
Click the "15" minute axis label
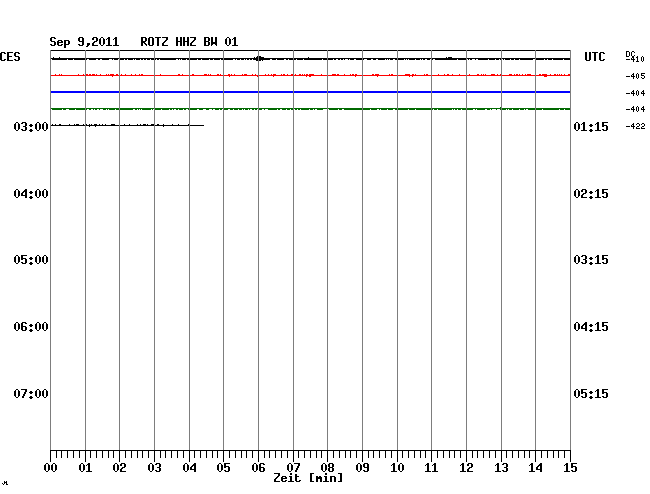pyautogui.click(x=570, y=468)
